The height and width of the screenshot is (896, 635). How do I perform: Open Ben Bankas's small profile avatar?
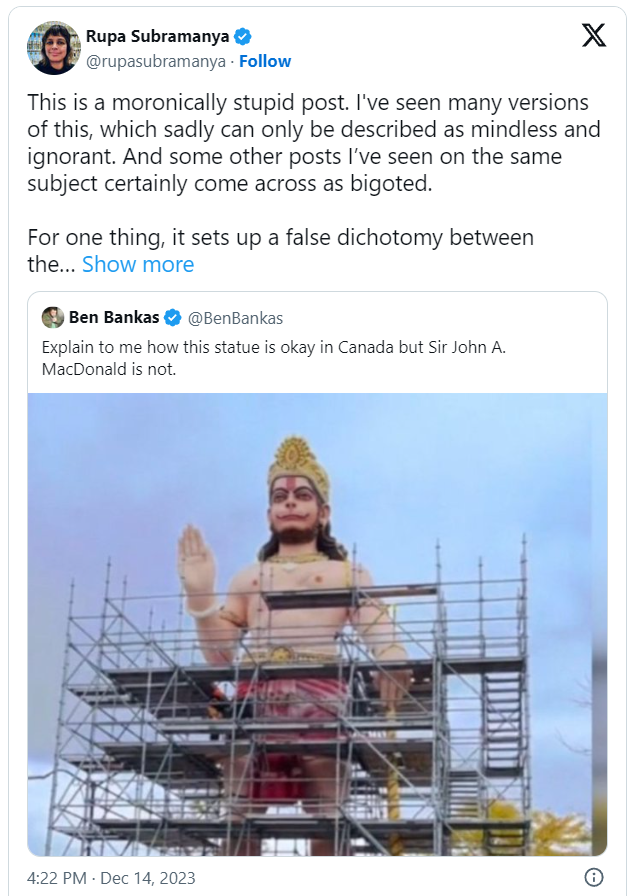(x=53, y=318)
